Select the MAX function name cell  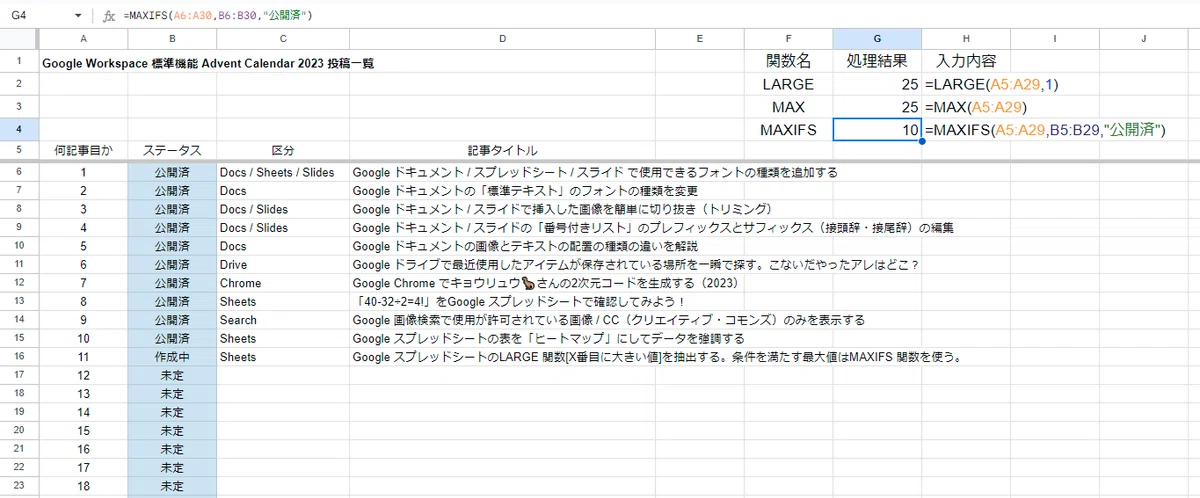788,107
